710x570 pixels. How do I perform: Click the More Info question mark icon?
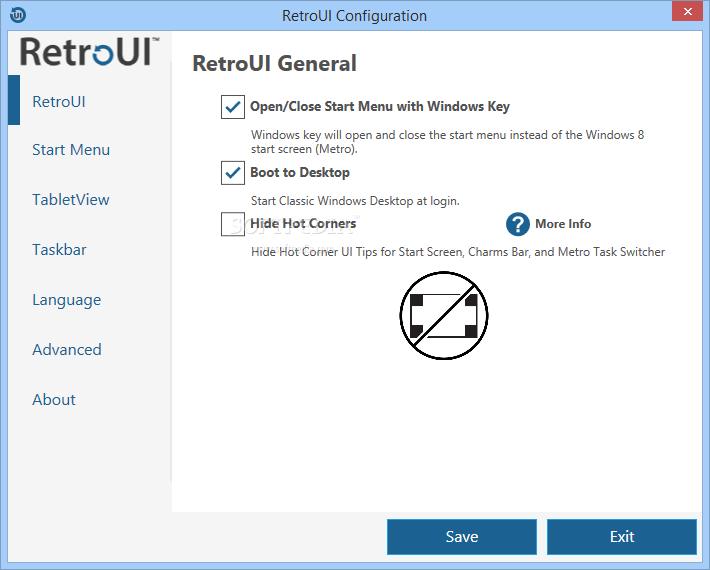click(x=518, y=224)
